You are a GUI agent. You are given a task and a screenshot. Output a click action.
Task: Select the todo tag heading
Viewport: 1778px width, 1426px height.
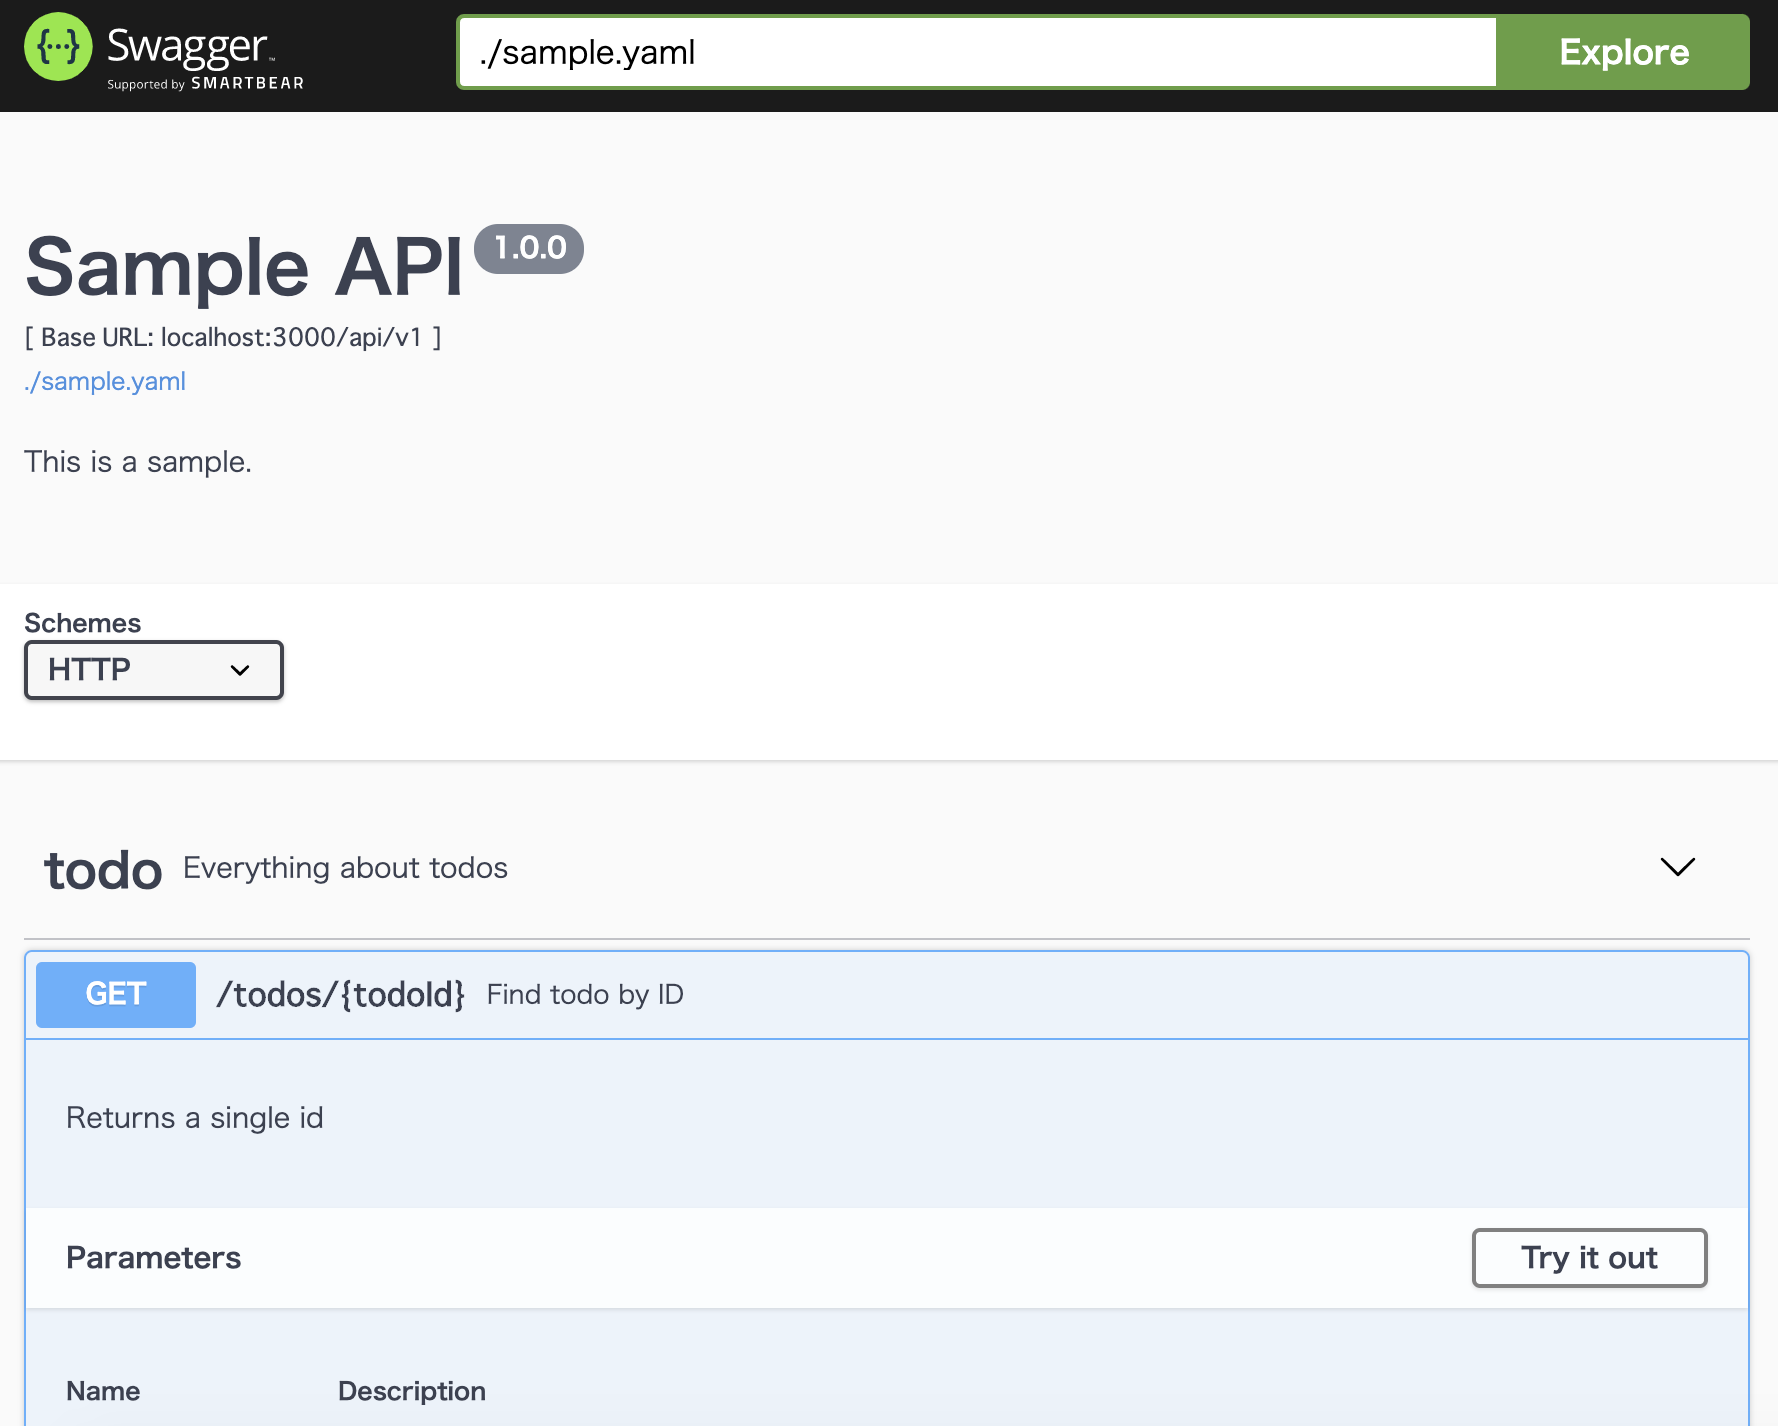(x=103, y=870)
